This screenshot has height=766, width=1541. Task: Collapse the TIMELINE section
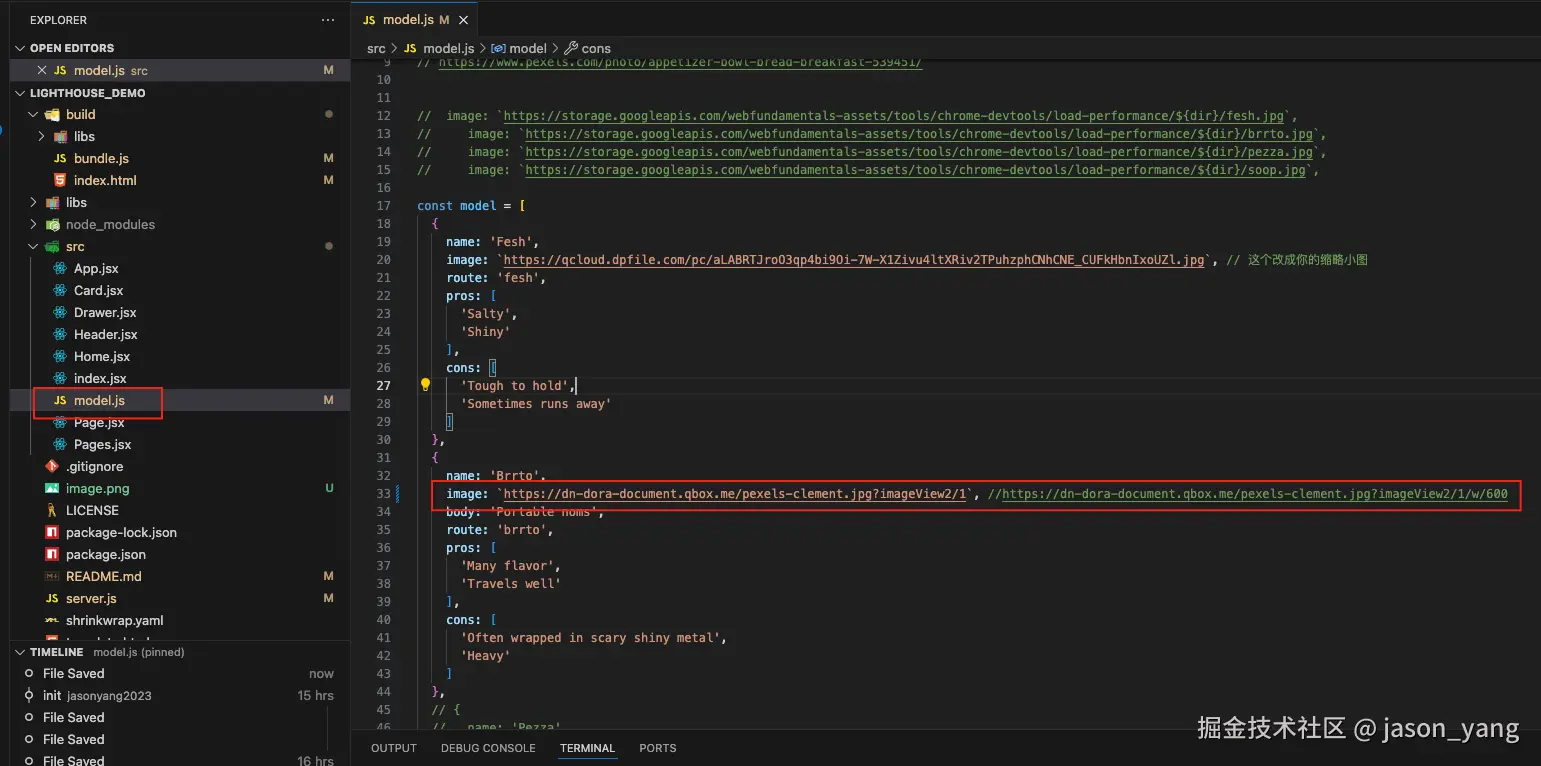pos(20,652)
